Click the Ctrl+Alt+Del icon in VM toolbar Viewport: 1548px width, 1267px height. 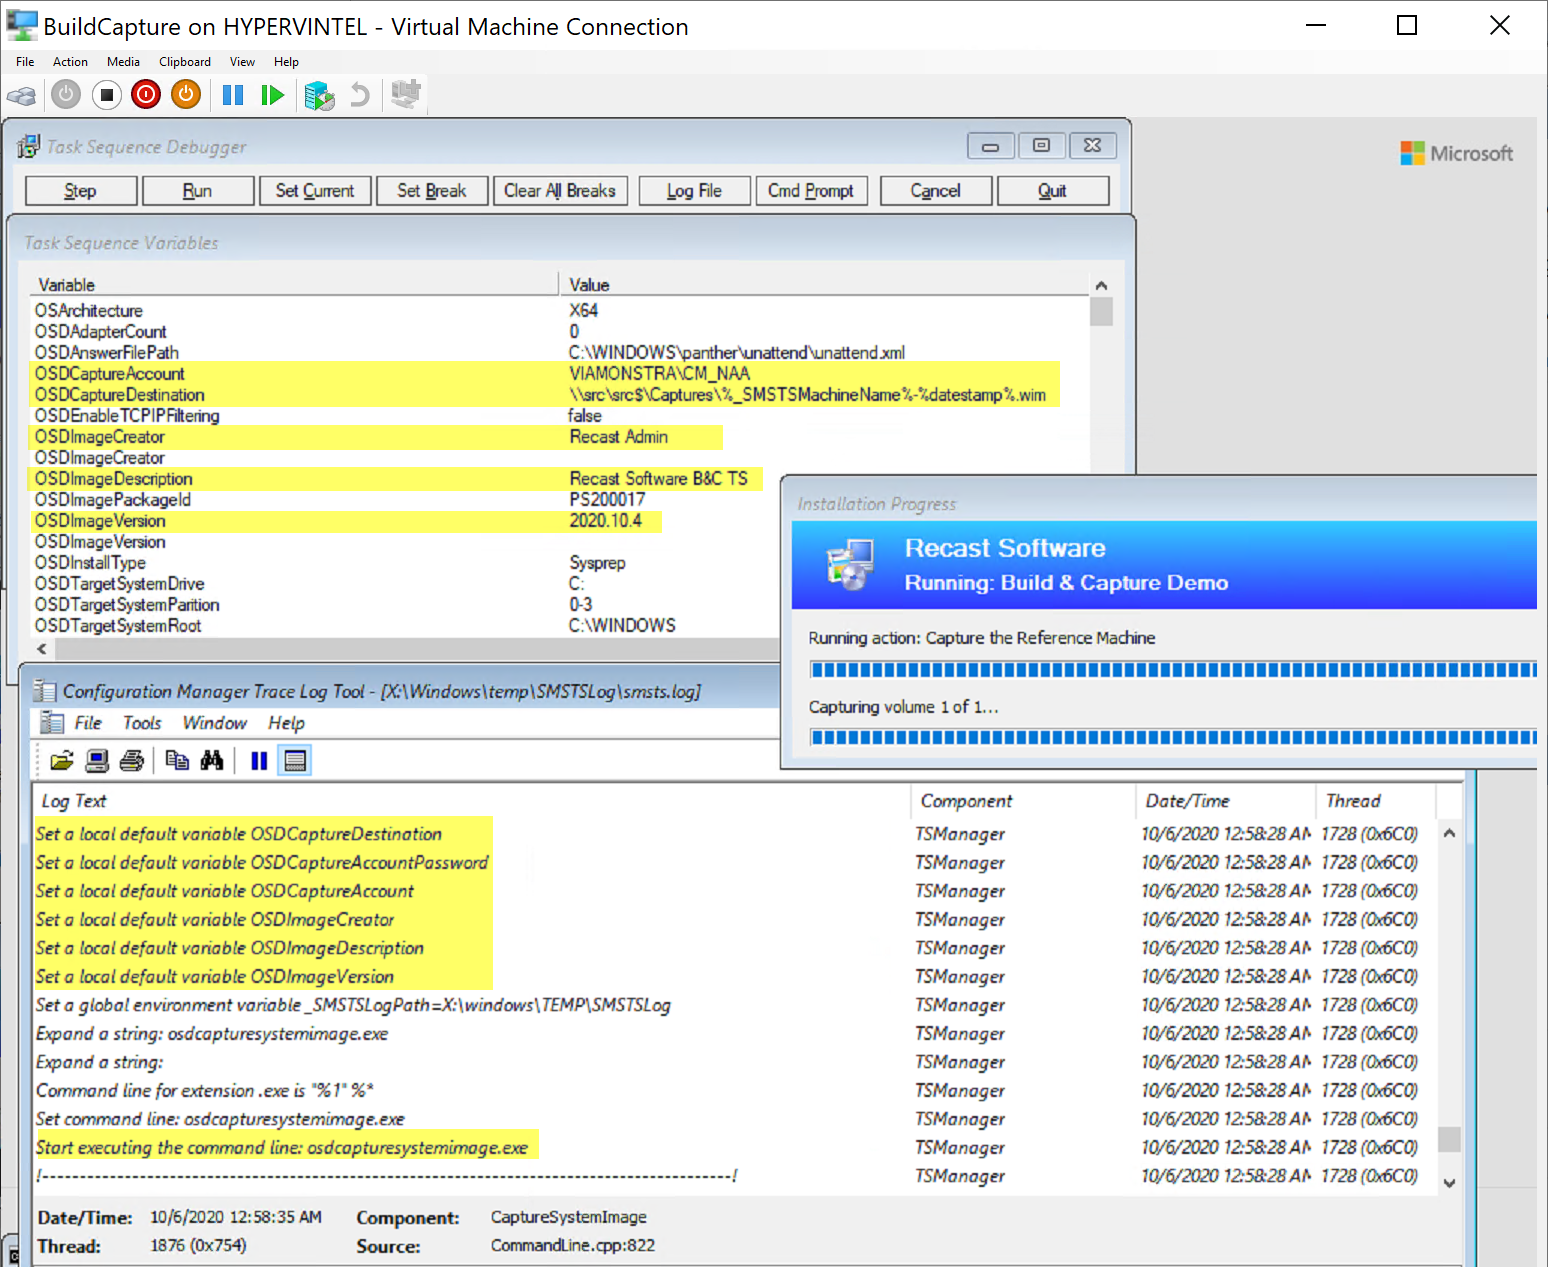tap(22, 96)
